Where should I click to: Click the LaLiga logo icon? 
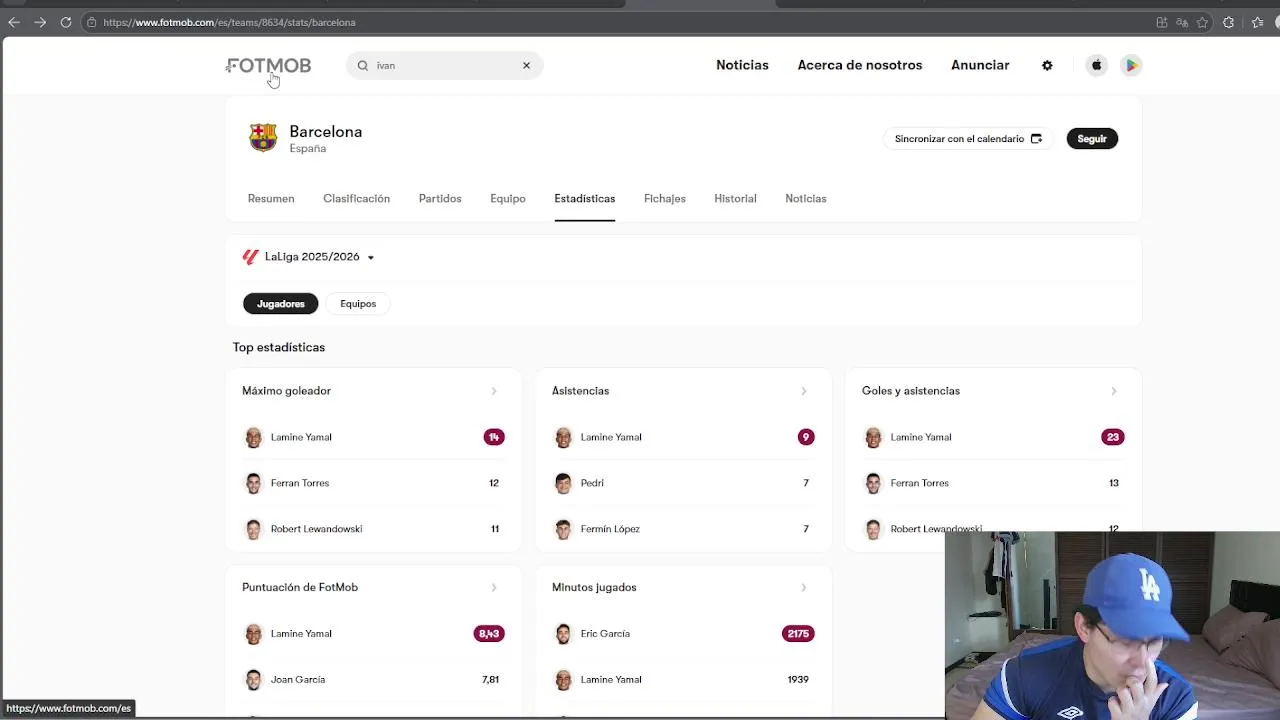(x=250, y=257)
